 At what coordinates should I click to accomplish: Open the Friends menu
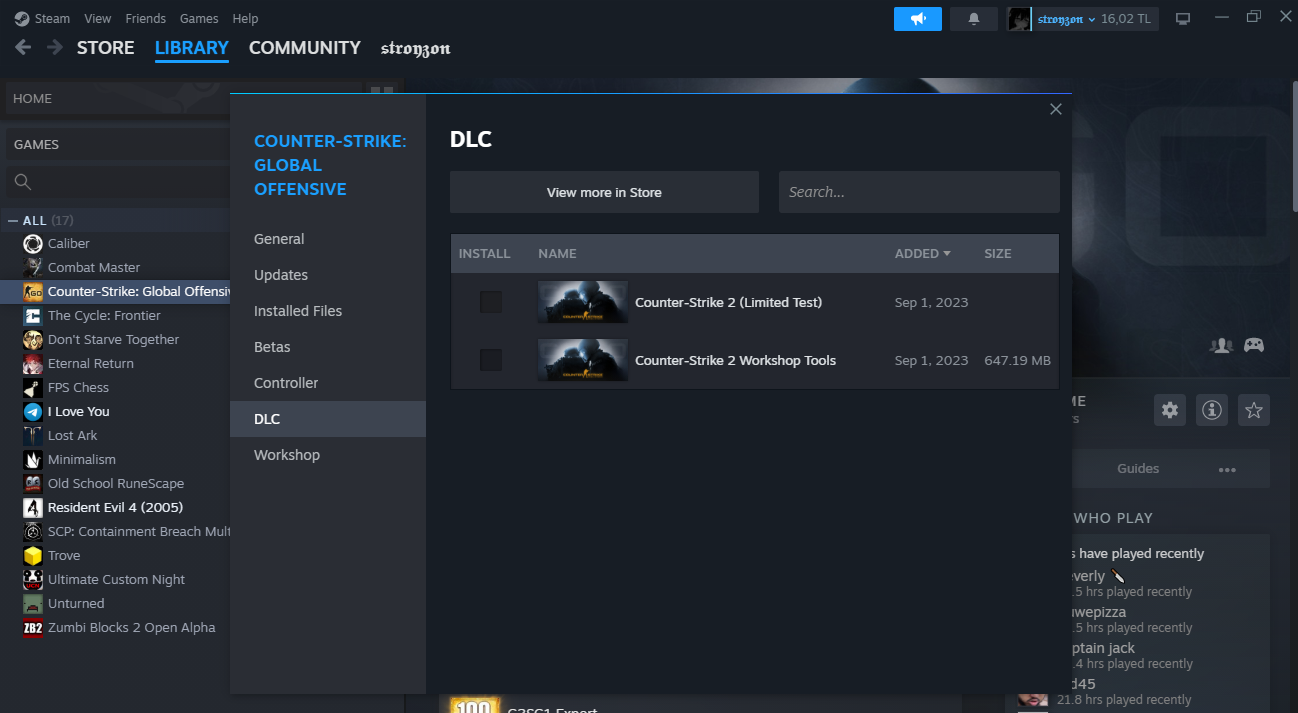coord(146,18)
